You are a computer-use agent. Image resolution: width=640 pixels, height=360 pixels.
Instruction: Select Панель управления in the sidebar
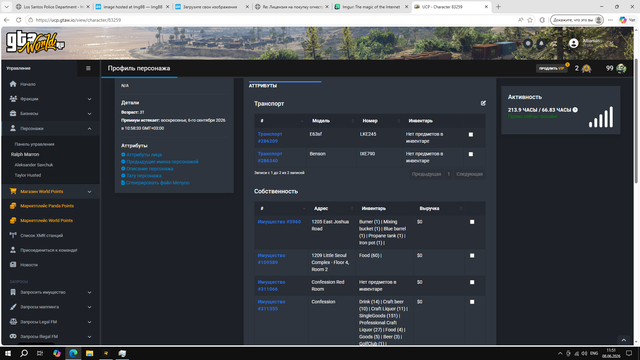pos(34,144)
